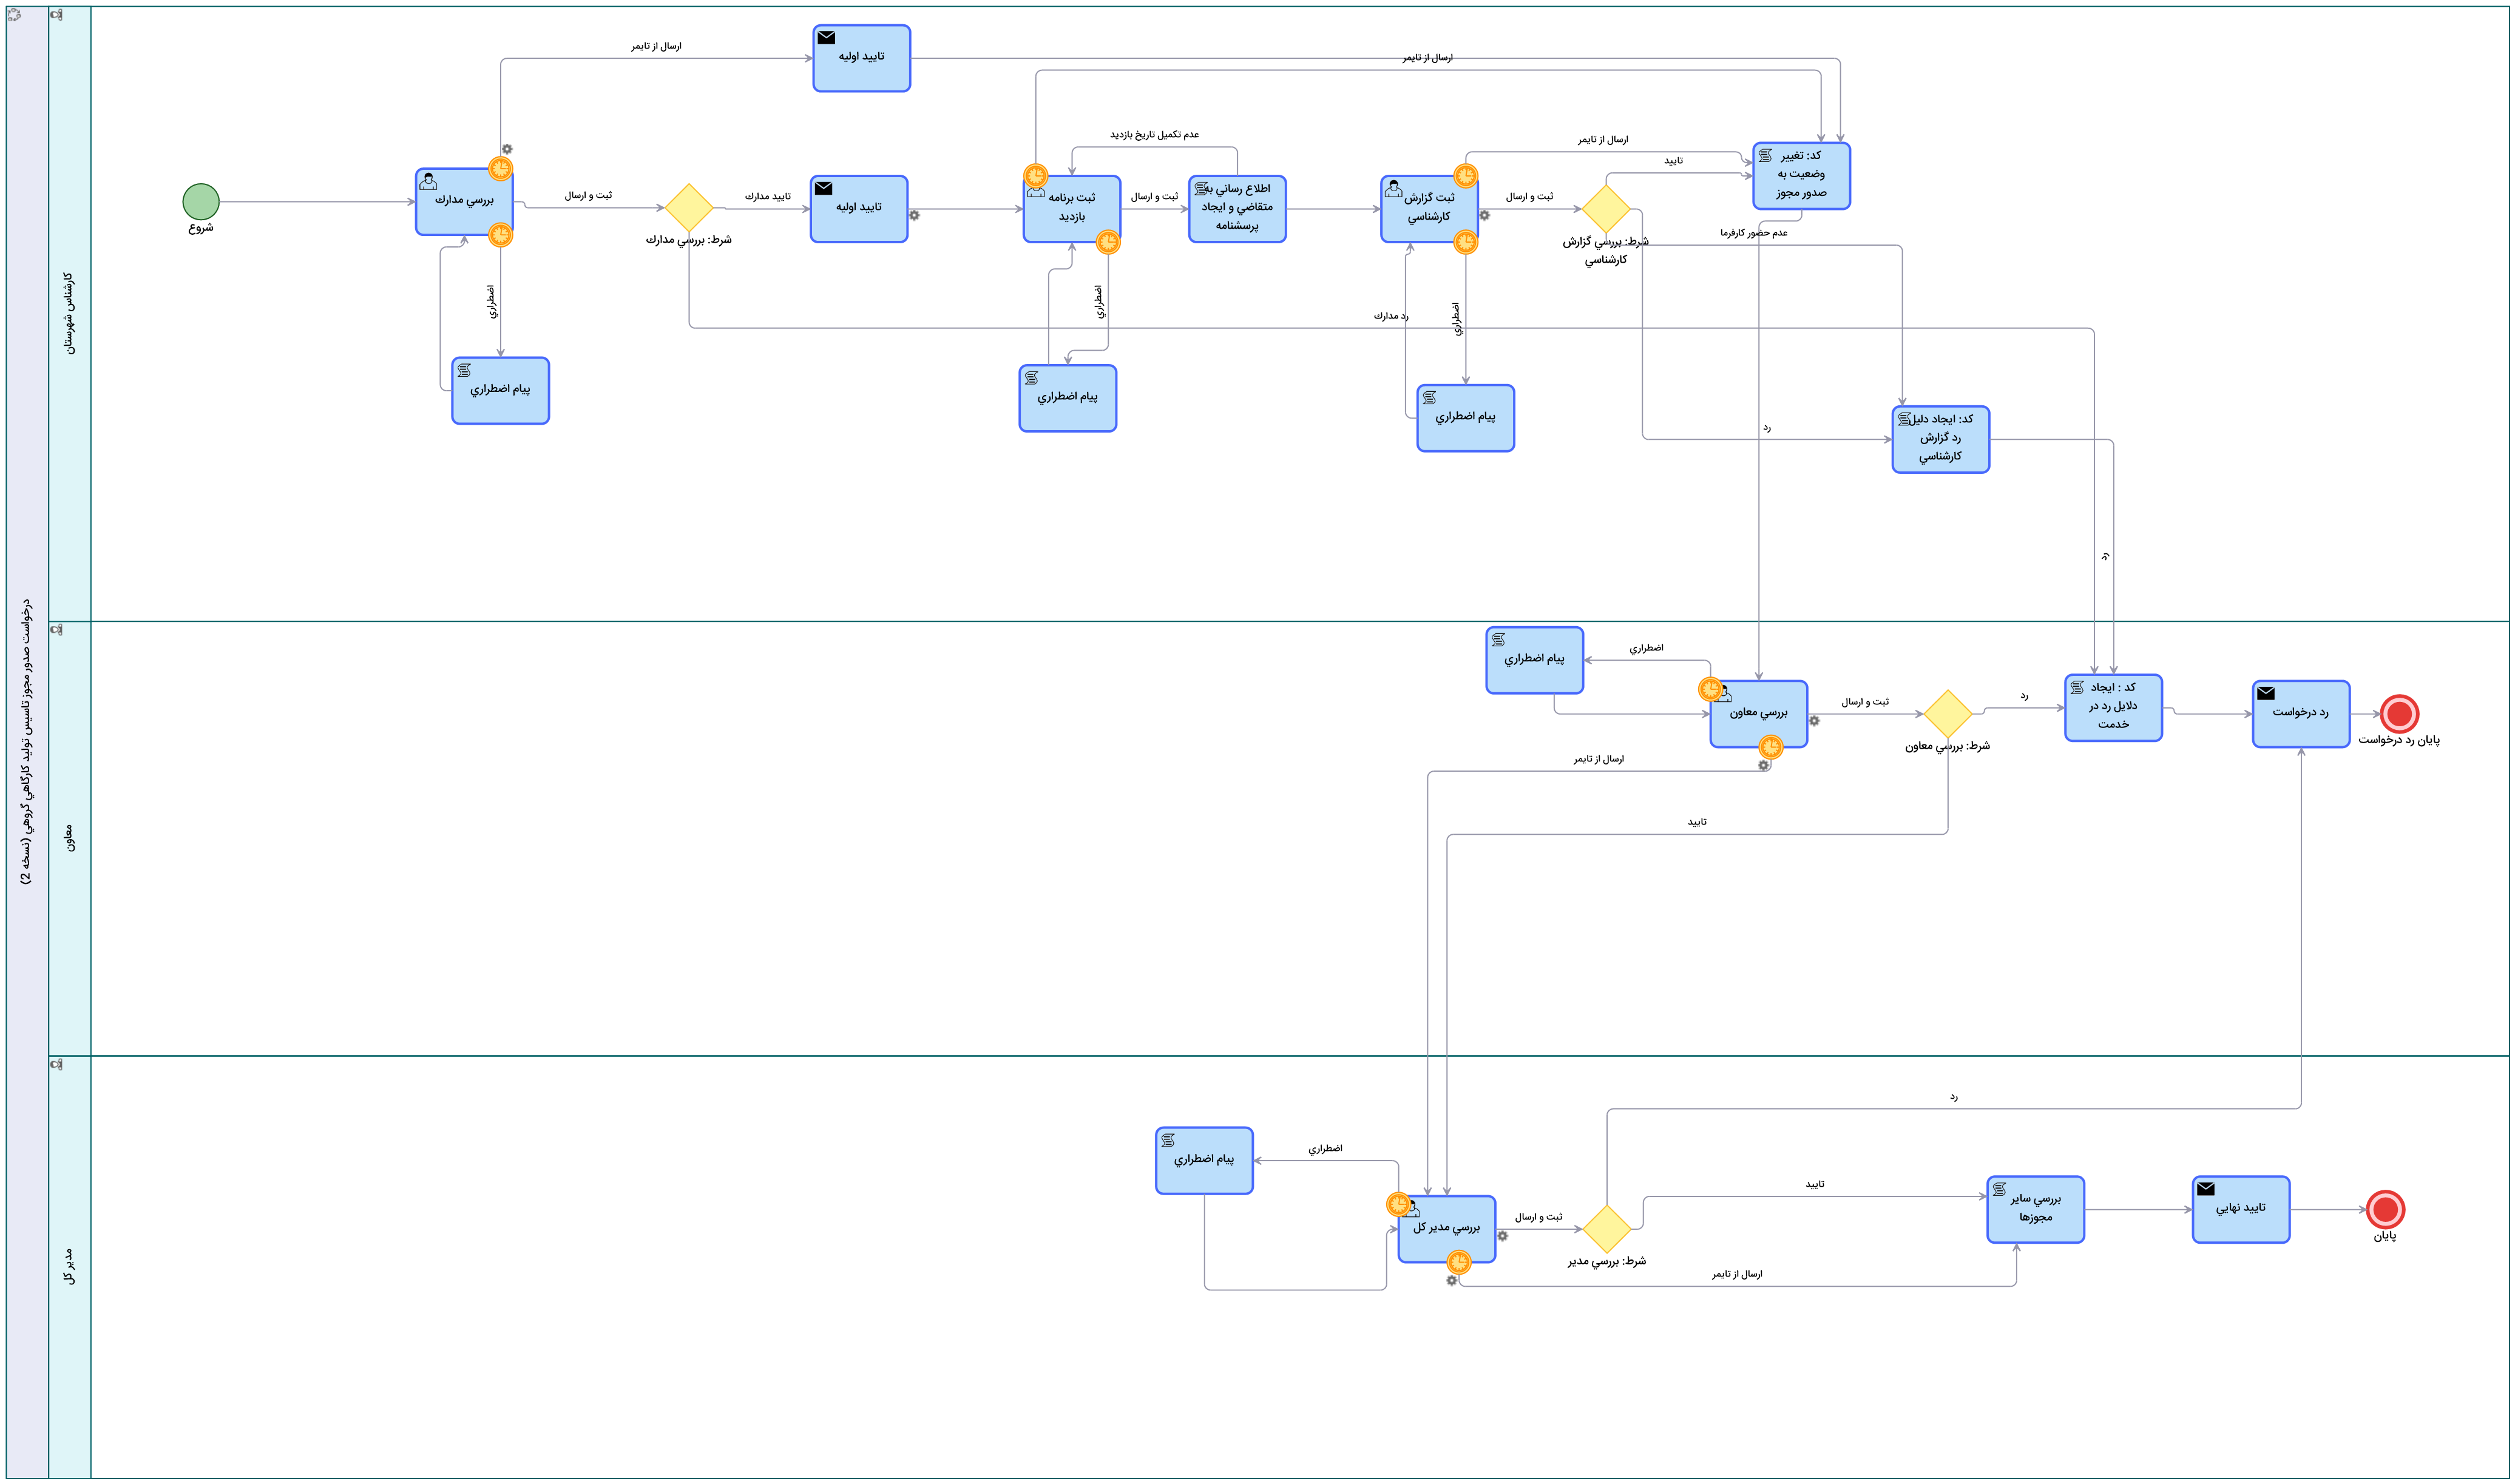2515x1484 pixels.
Task: Select the پيام اضطراري task in مدير كل lane
Action: point(1205,1161)
